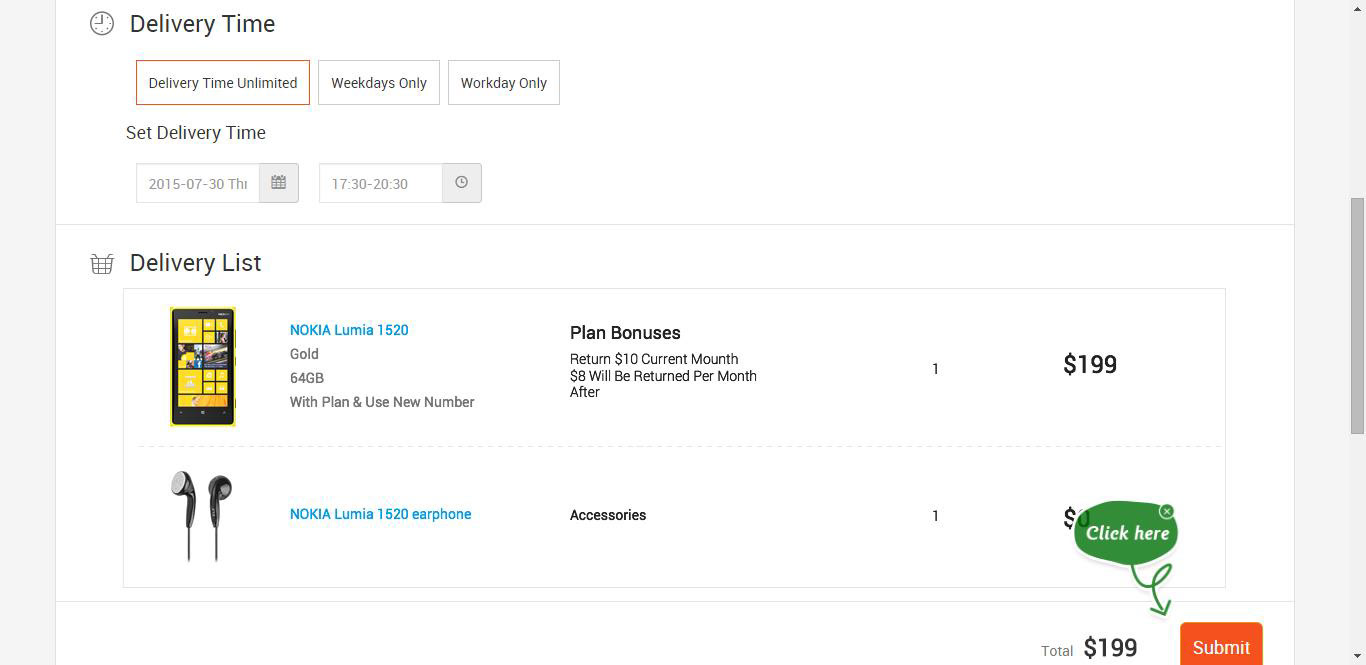The width and height of the screenshot is (1366, 665).
Task: Click the page vertical scrollbar thumb
Action: (x=1357, y=315)
